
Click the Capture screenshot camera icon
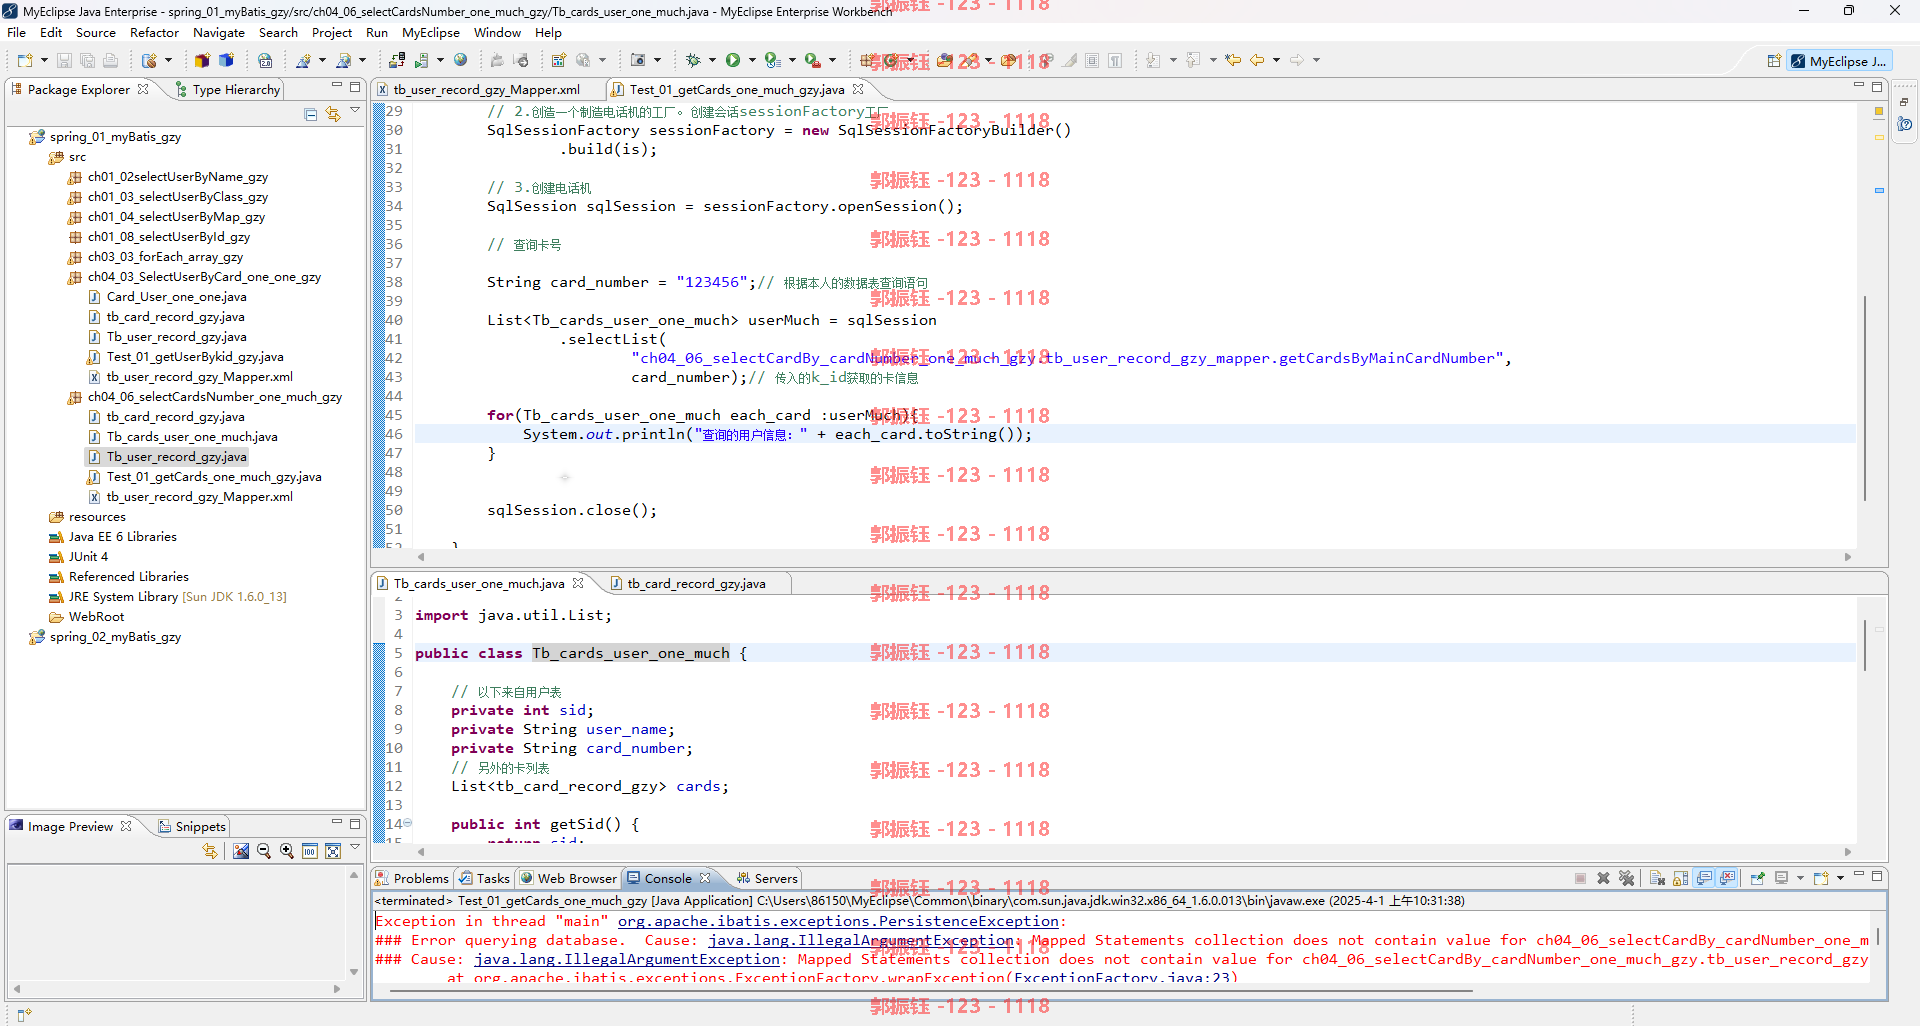point(637,61)
